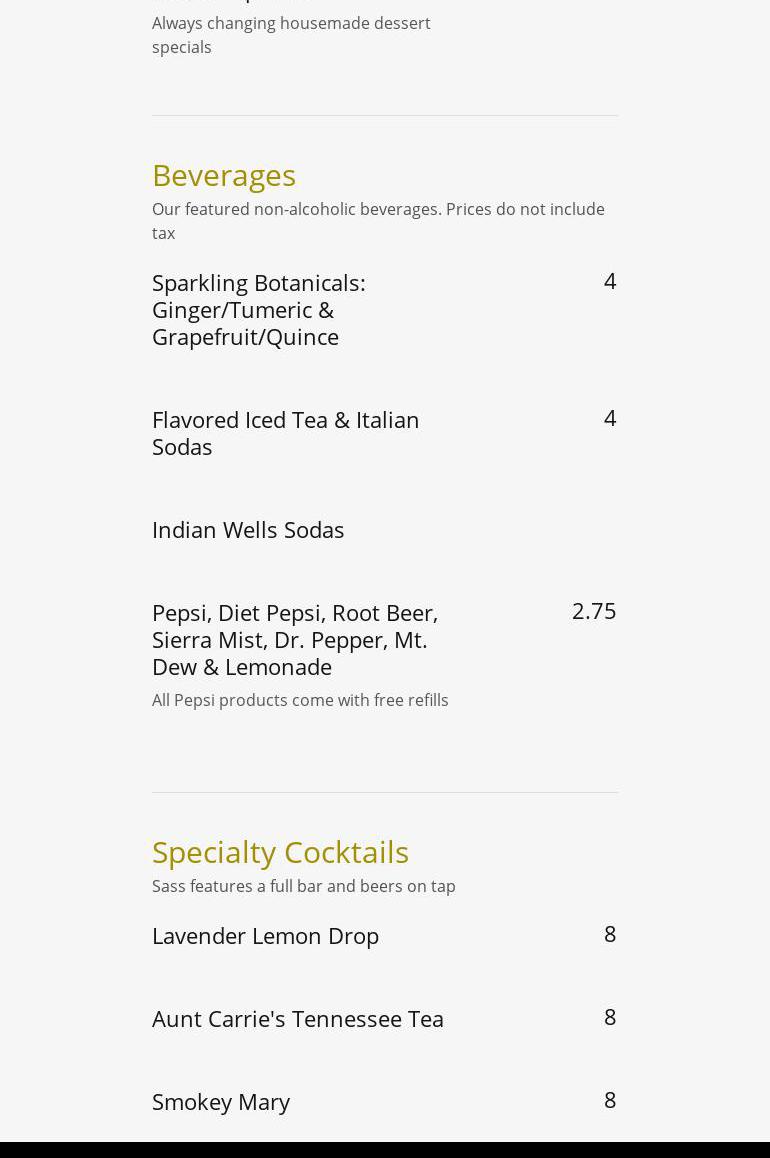Click the 2.75 price for Pepsi products

click(x=594, y=611)
